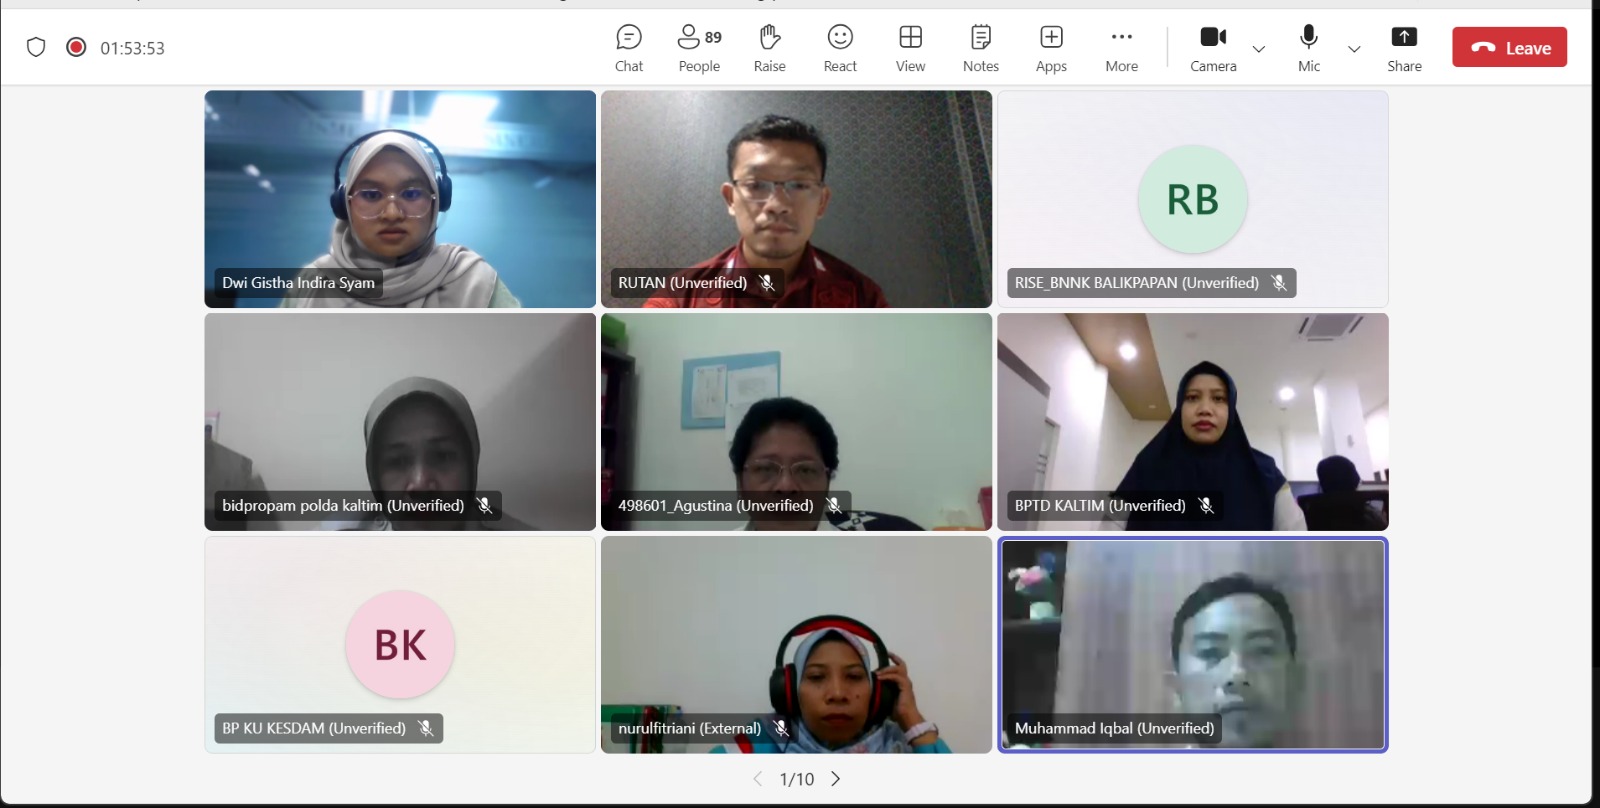Click the shield privacy icon
Screen dimensions: 1600x808
click(x=36, y=47)
